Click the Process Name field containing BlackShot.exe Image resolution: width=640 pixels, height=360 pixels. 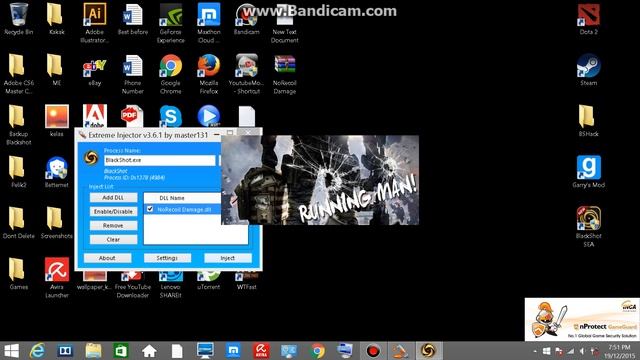(x=159, y=160)
